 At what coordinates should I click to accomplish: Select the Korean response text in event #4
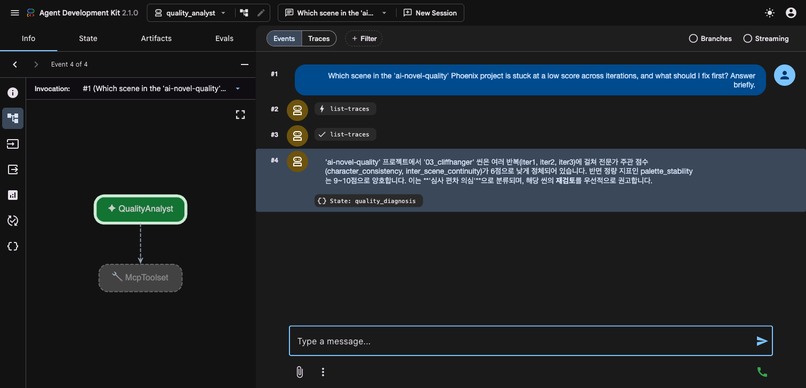509,171
